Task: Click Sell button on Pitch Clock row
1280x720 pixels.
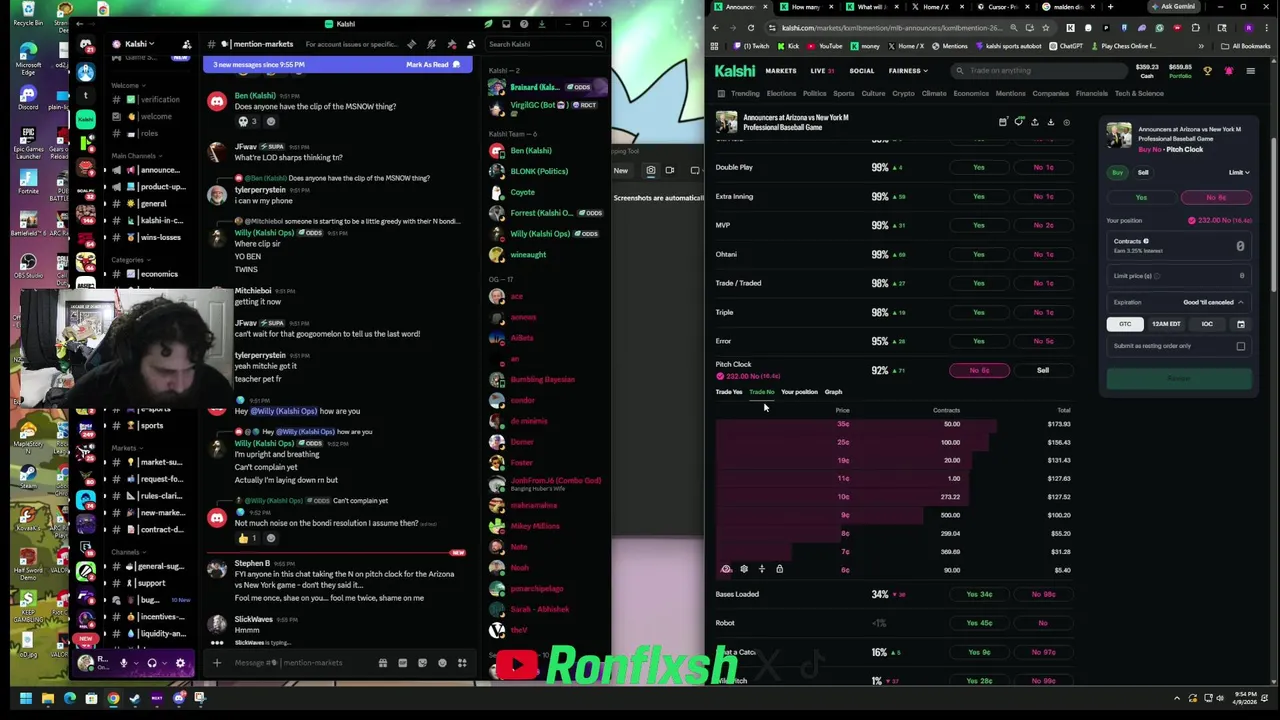Action: click(1043, 370)
